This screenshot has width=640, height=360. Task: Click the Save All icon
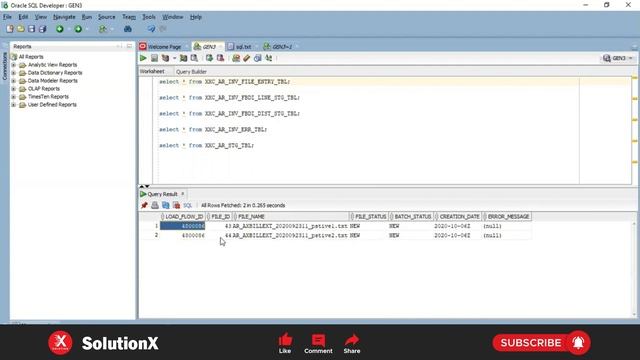[42, 29]
